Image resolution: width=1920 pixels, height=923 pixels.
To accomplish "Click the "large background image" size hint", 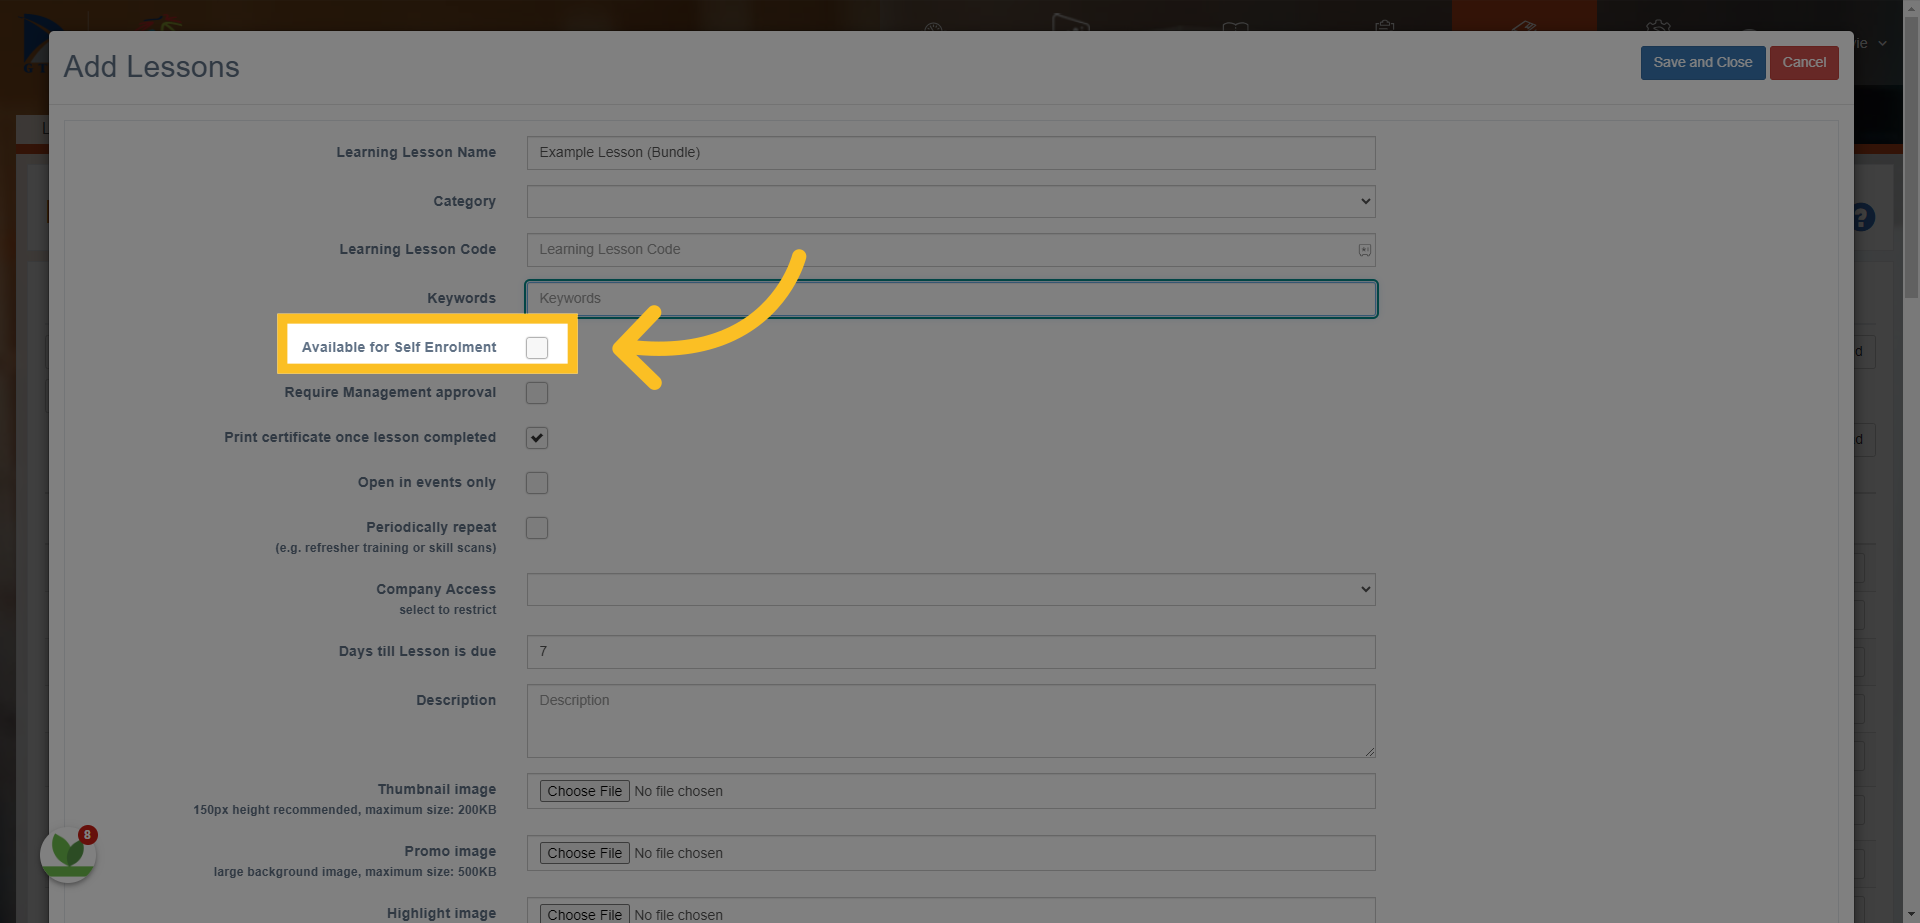I will [x=355, y=872].
